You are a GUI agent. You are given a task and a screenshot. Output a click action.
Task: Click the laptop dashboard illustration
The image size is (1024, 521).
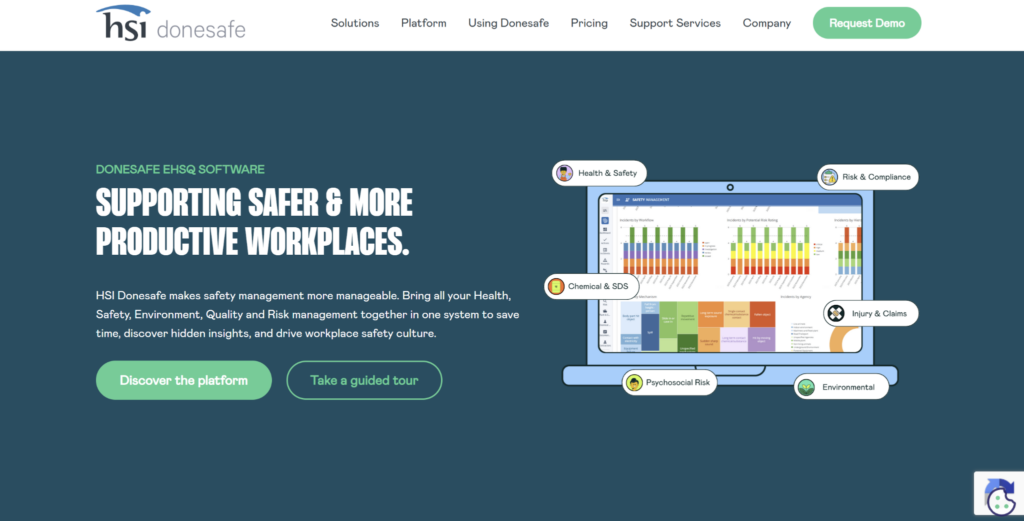click(730, 282)
